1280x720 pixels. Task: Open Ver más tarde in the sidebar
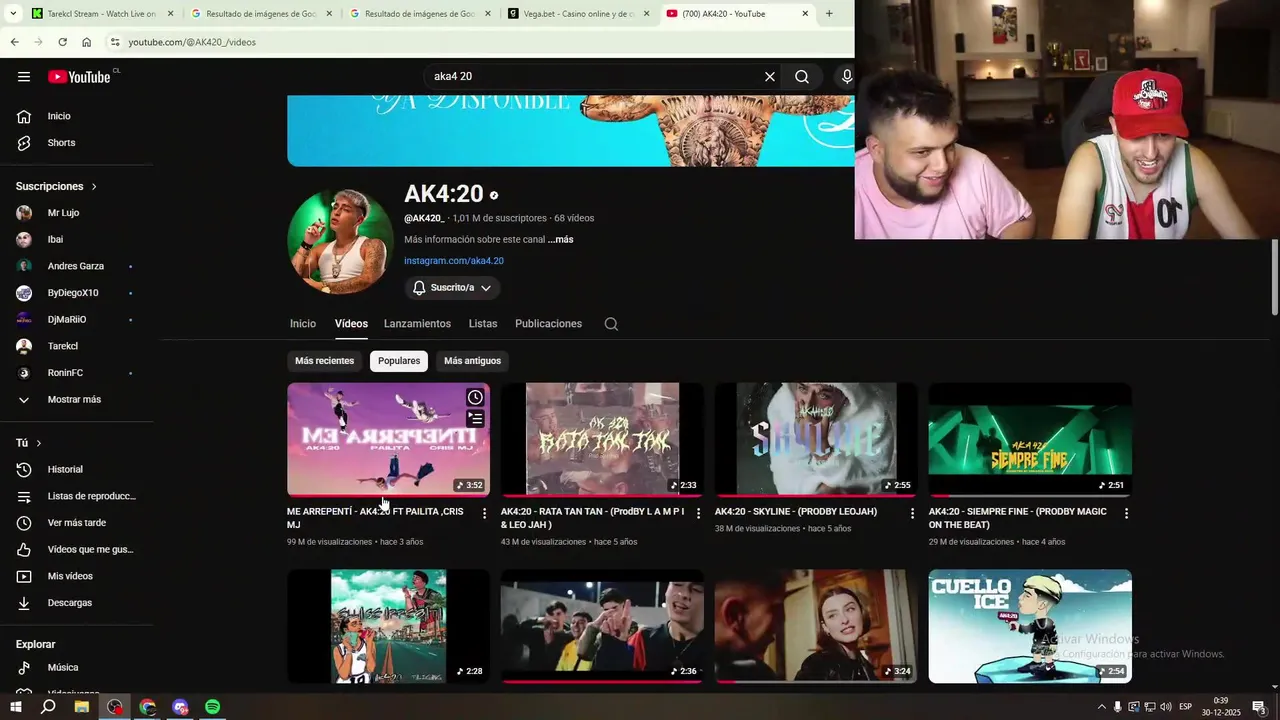coord(77,523)
